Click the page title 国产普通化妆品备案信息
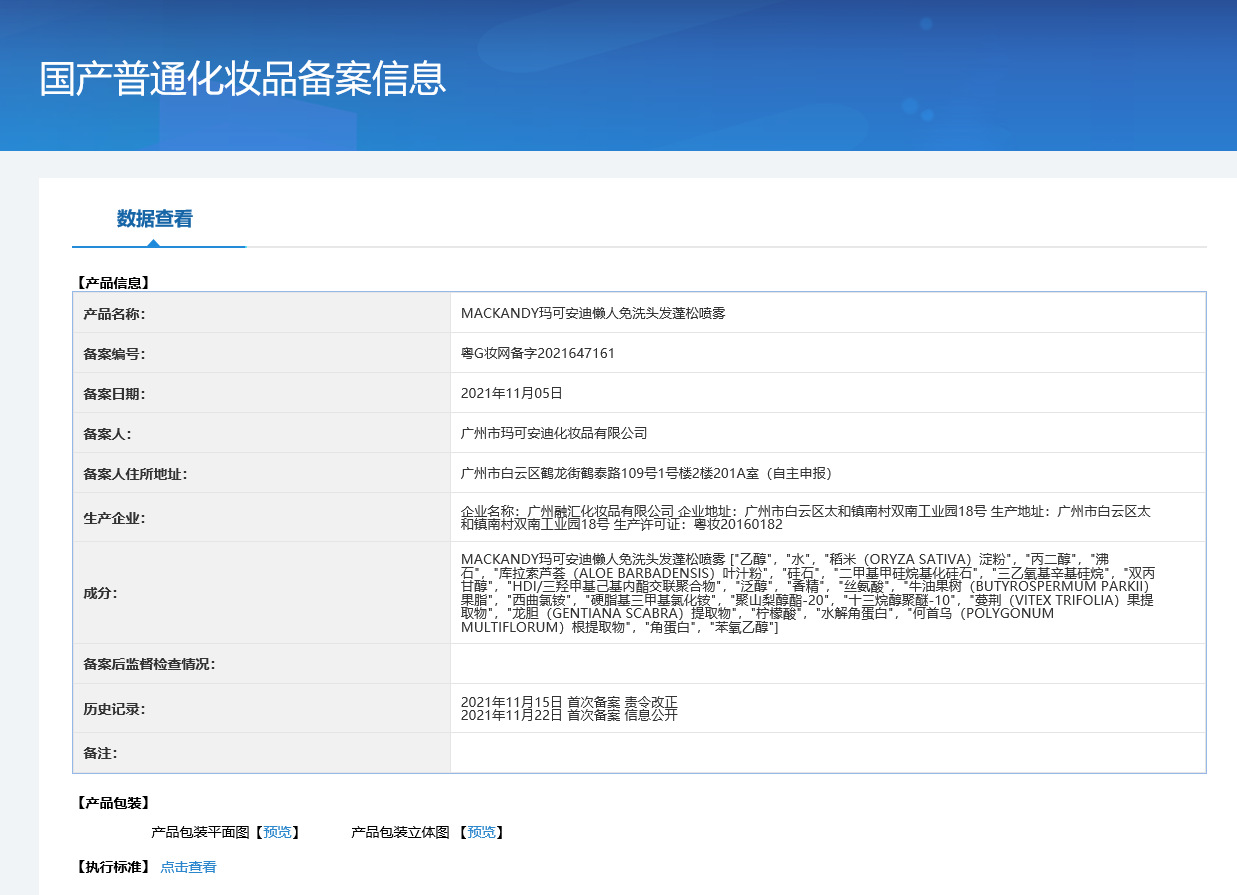 click(242, 79)
